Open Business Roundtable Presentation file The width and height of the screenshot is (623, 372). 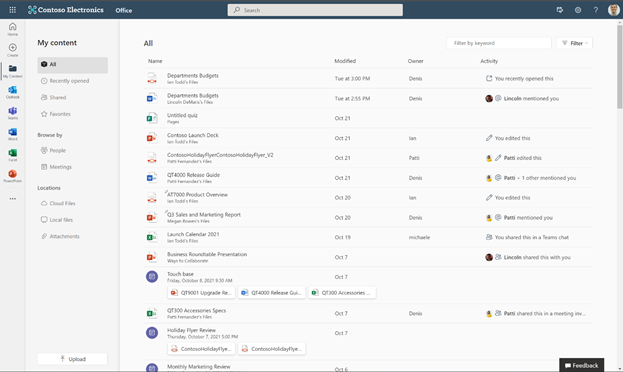pyautogui.click(x=207, y=254)
